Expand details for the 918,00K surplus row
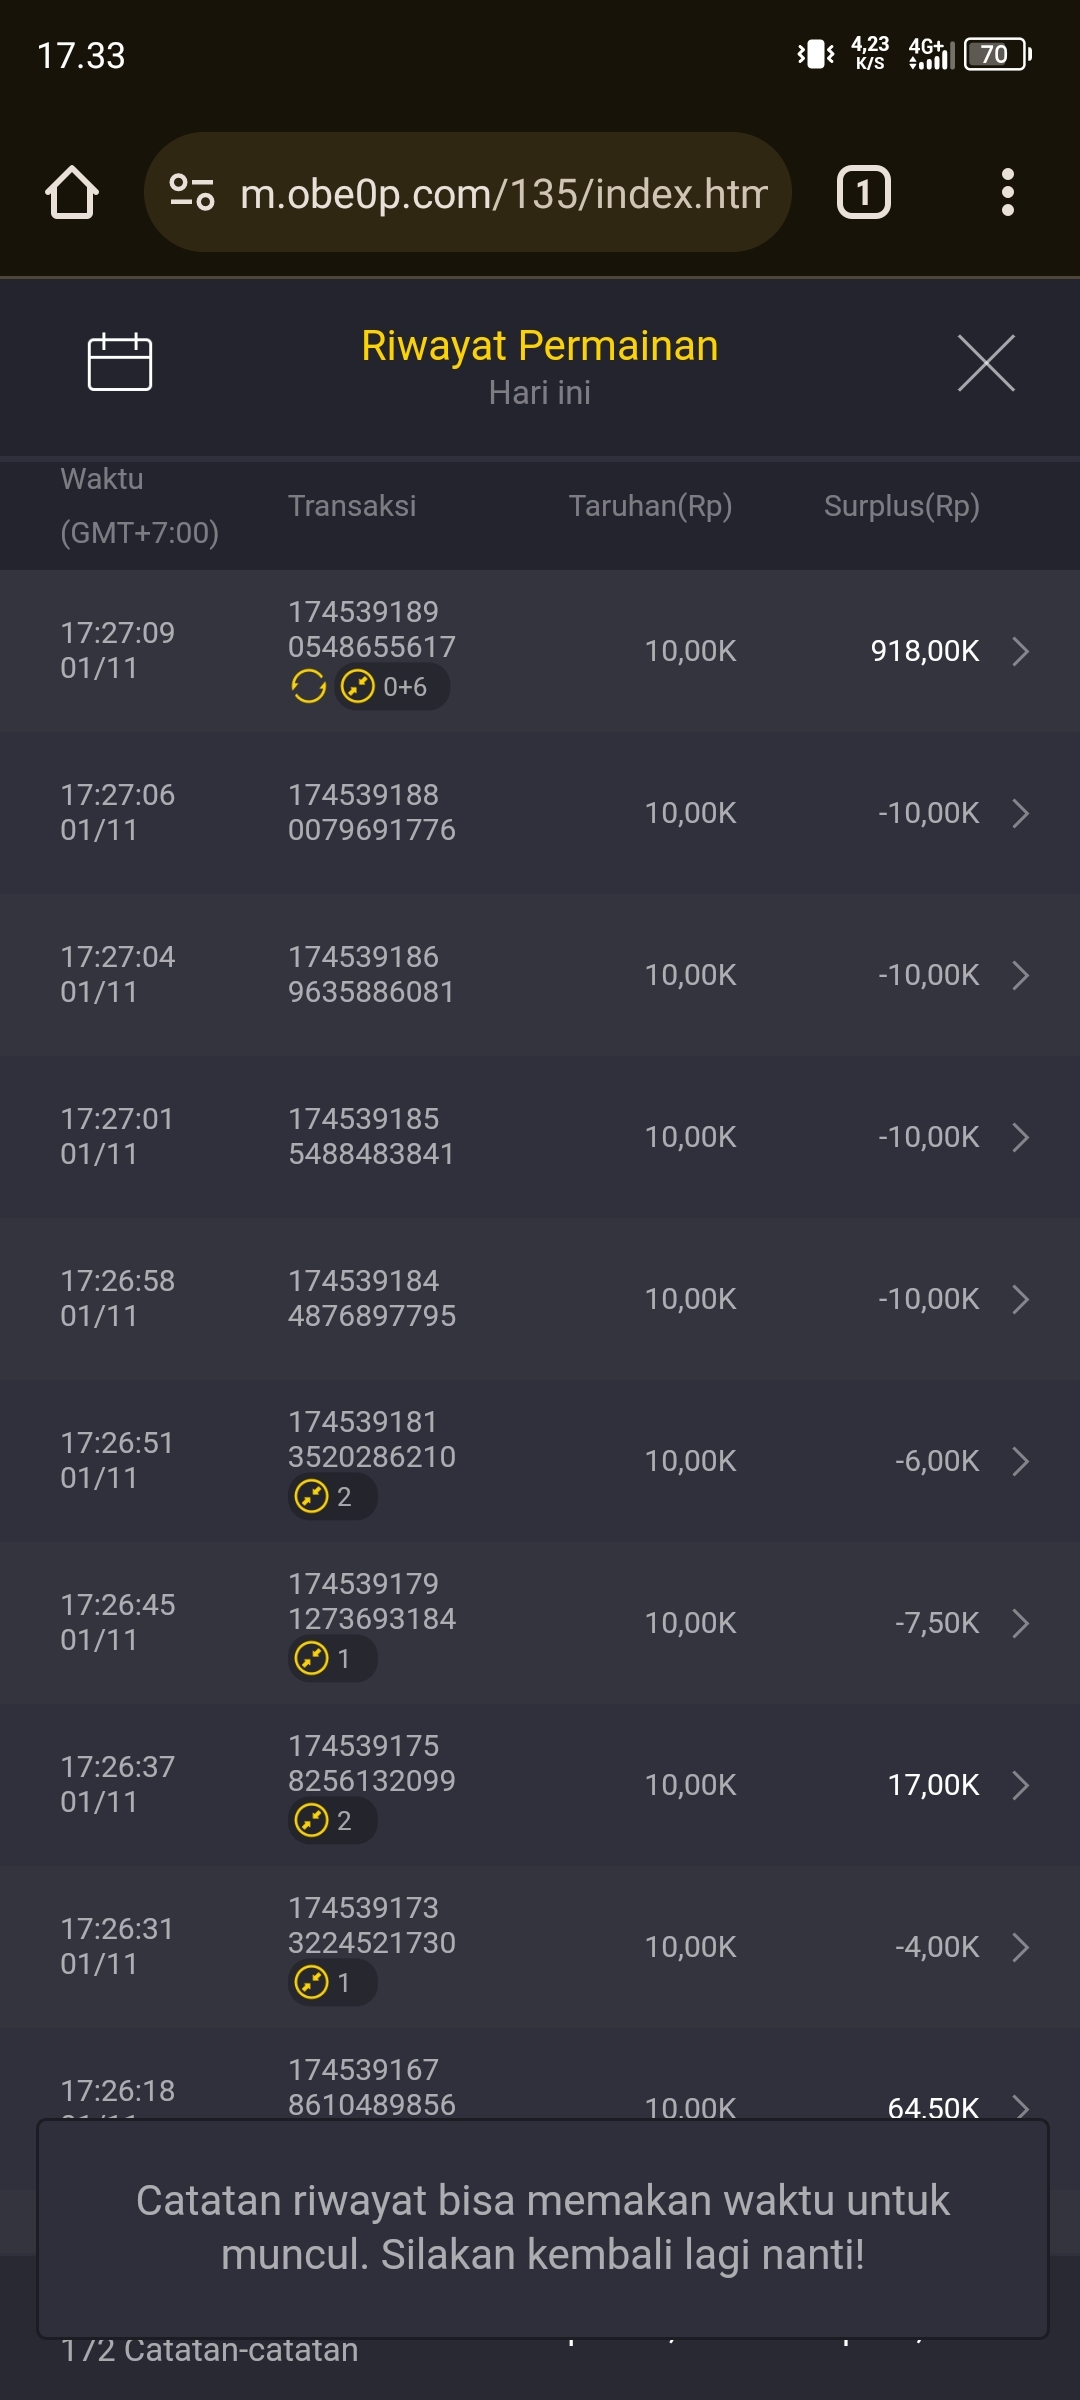This screenshot has height=2400, width=1080. point(1020,651)
